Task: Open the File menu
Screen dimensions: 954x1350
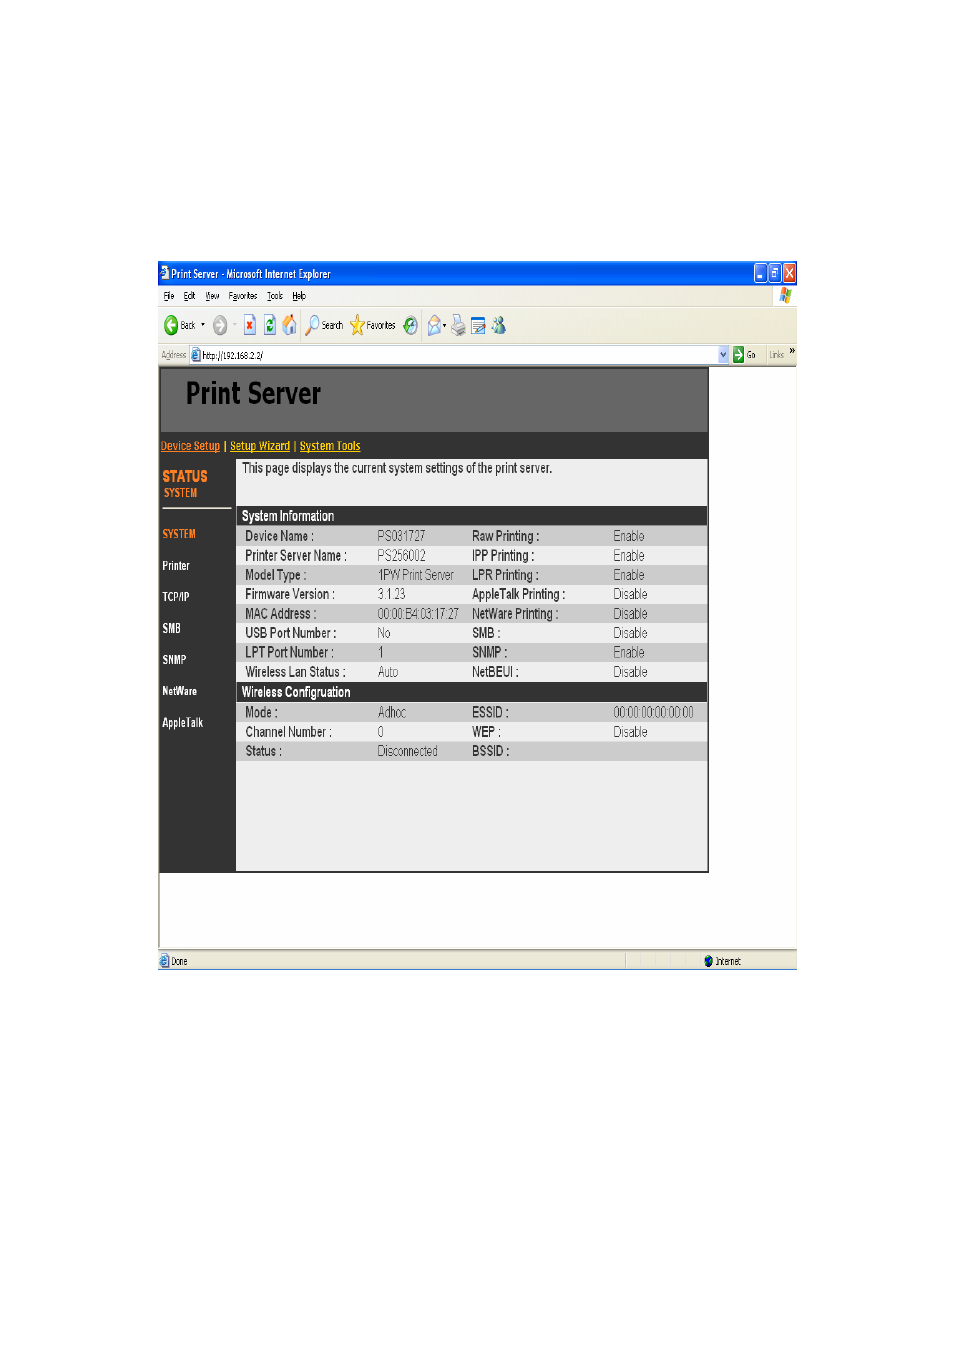Action: coord(169,296)
